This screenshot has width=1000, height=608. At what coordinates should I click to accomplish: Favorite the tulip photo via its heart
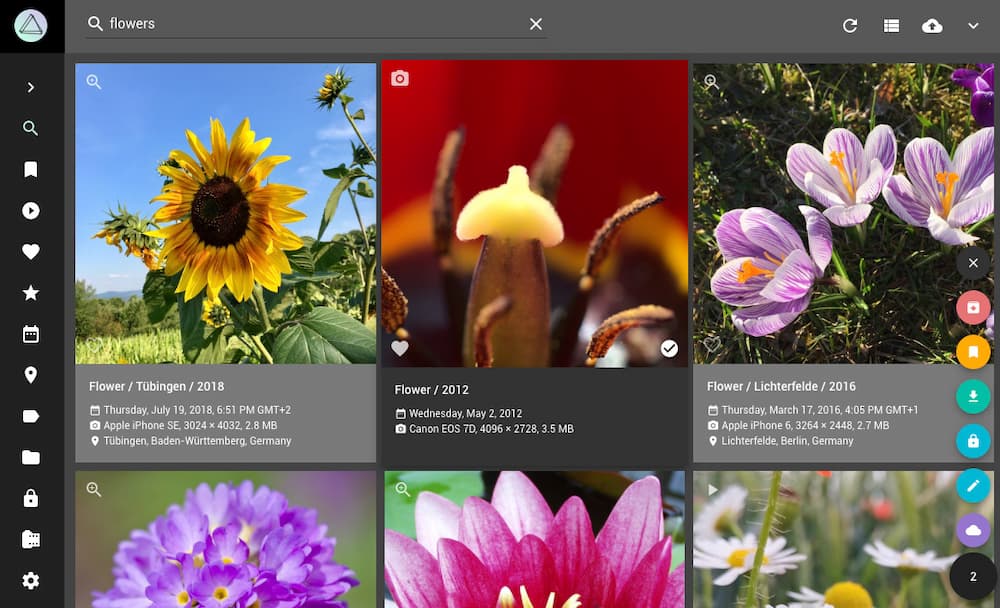coord(400,348)
